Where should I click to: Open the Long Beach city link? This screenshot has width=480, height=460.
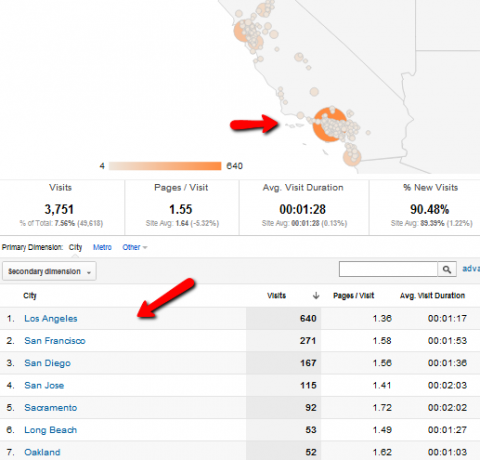click(x=51, y=430)
